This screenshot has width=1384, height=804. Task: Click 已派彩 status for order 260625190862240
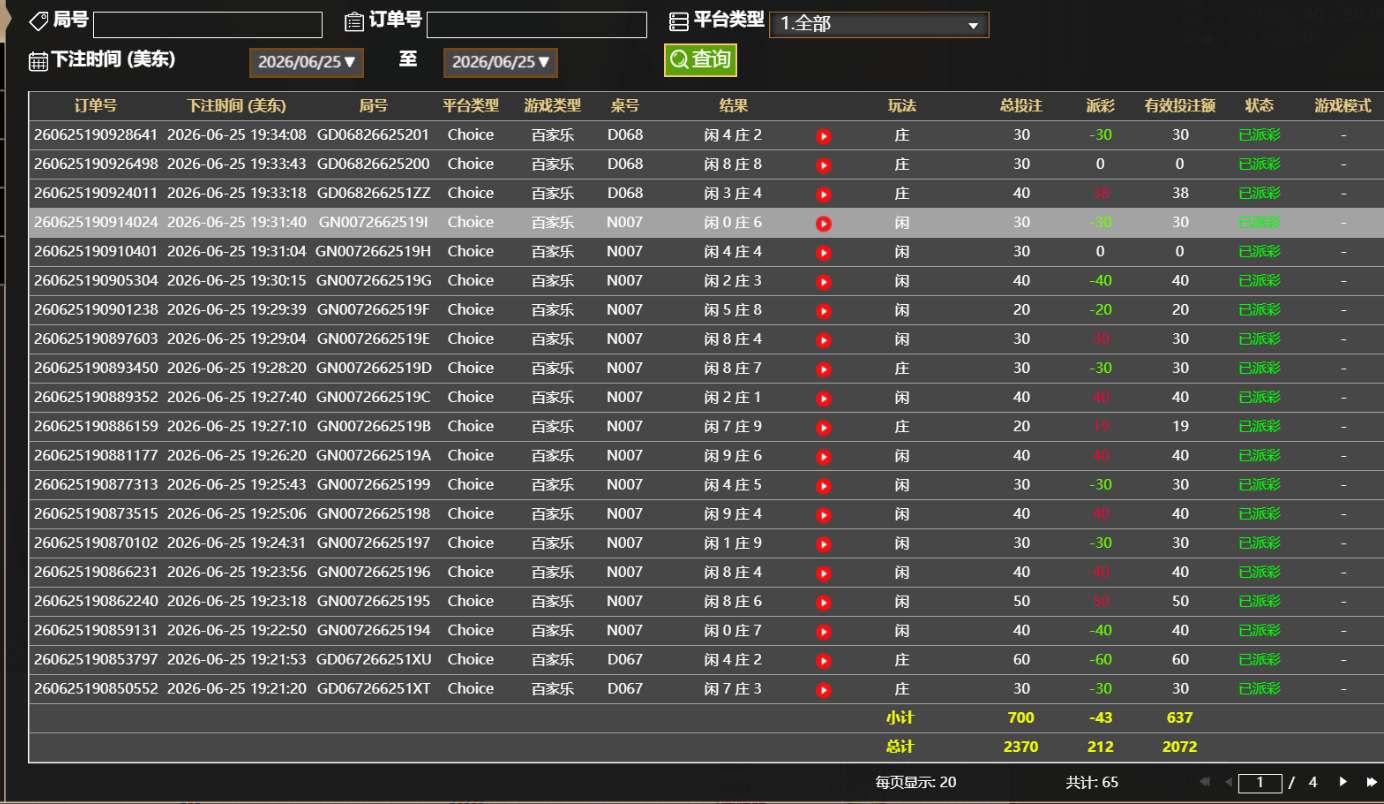[x=1259, y=601]
